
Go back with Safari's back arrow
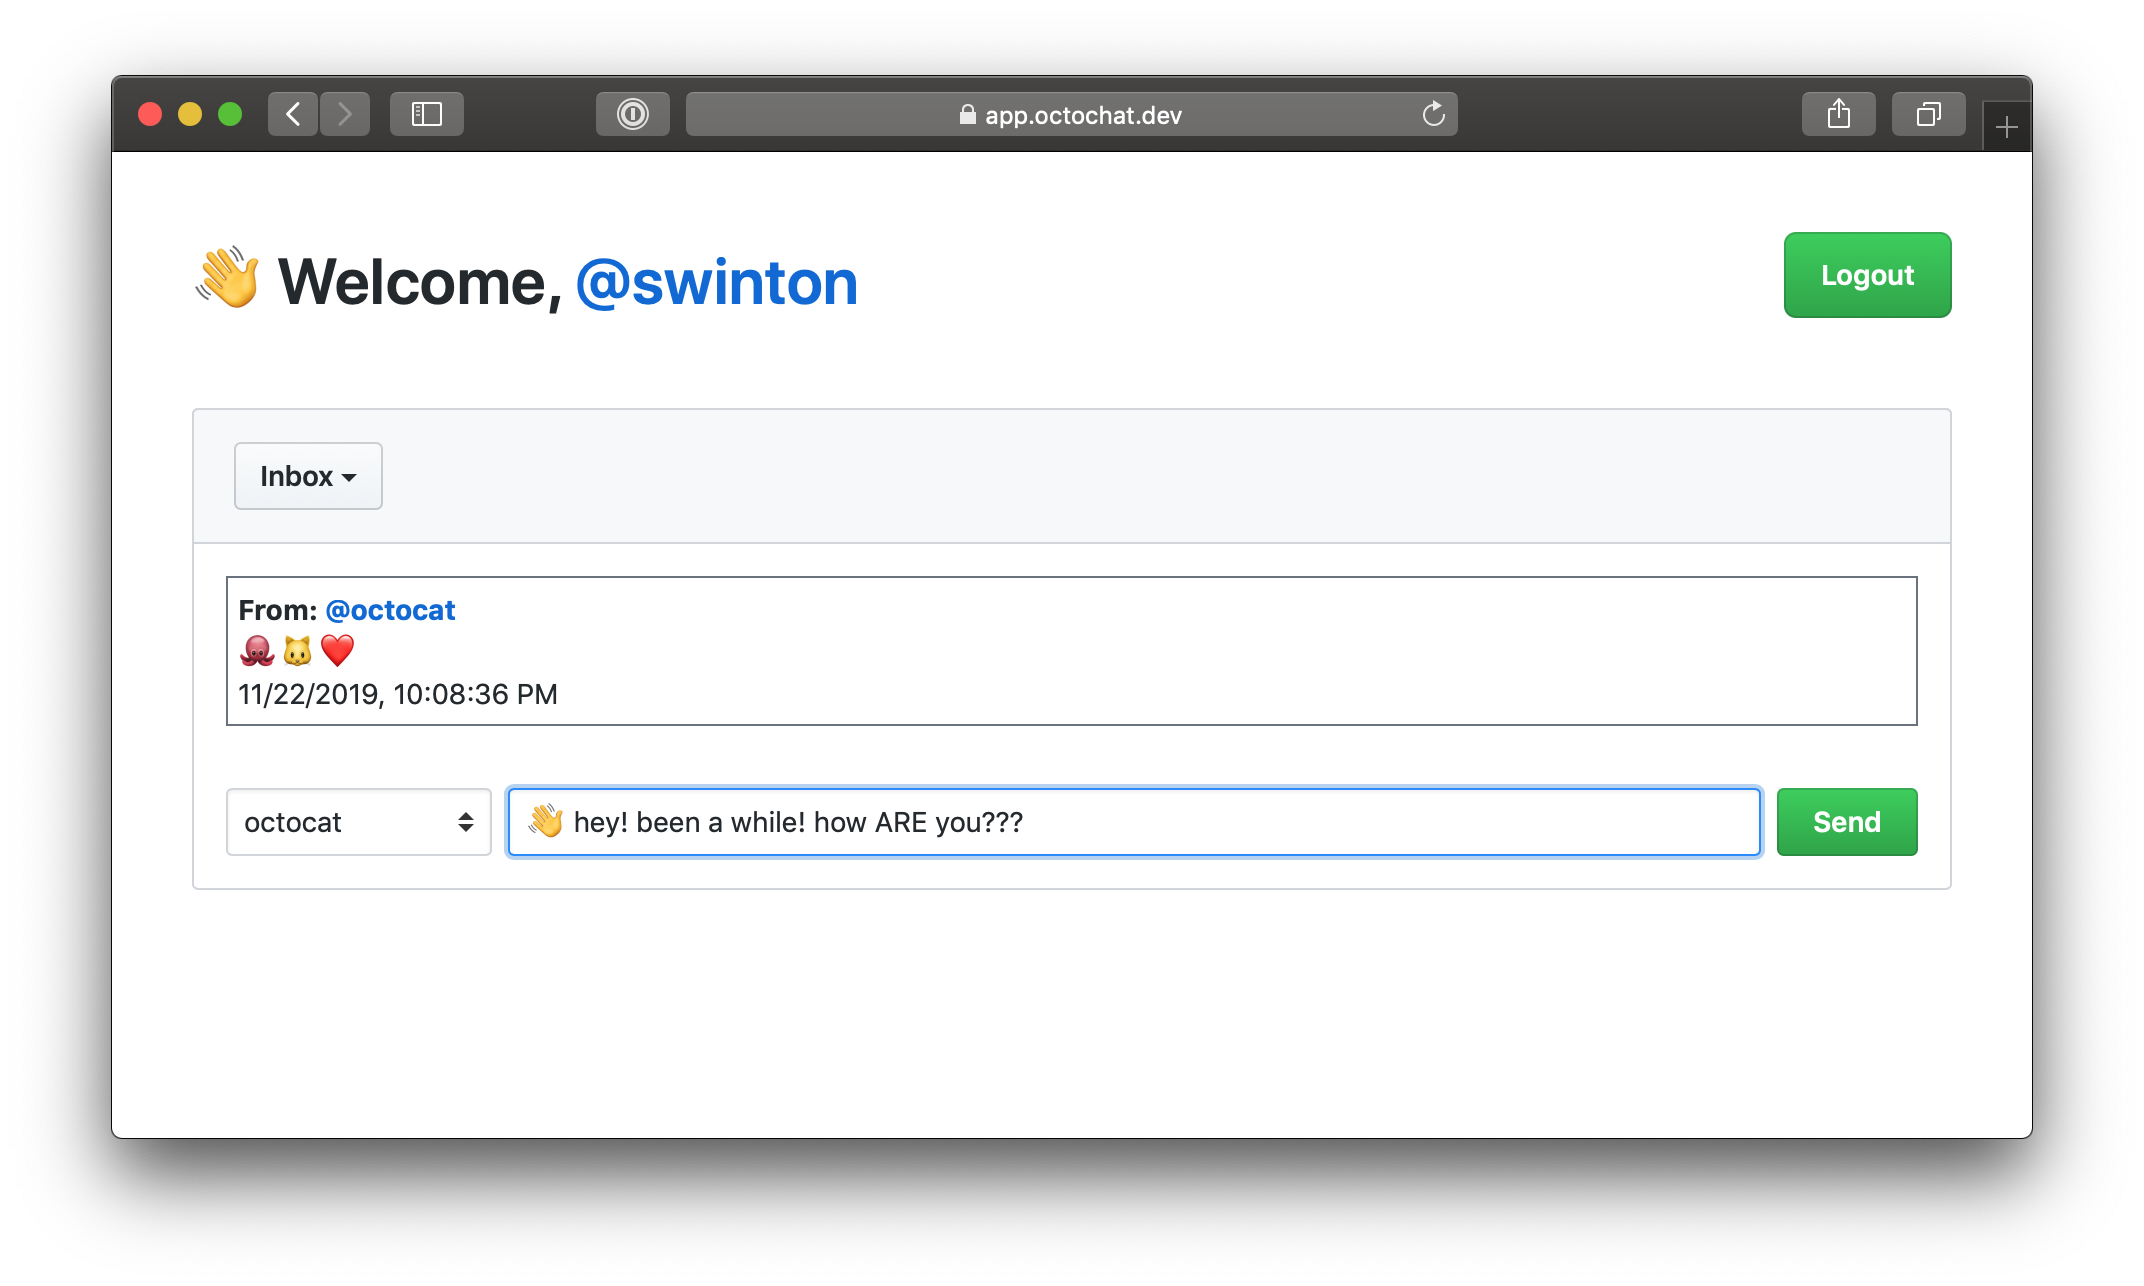293,114
